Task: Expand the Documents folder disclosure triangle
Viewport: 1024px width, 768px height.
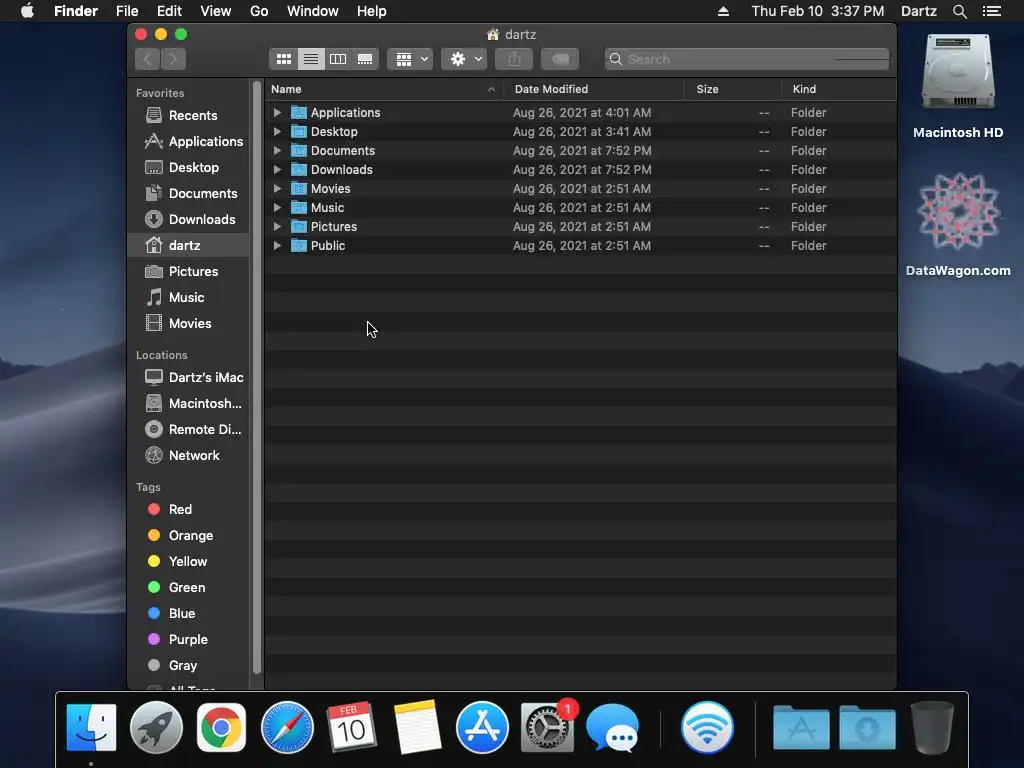Action: 277,150
